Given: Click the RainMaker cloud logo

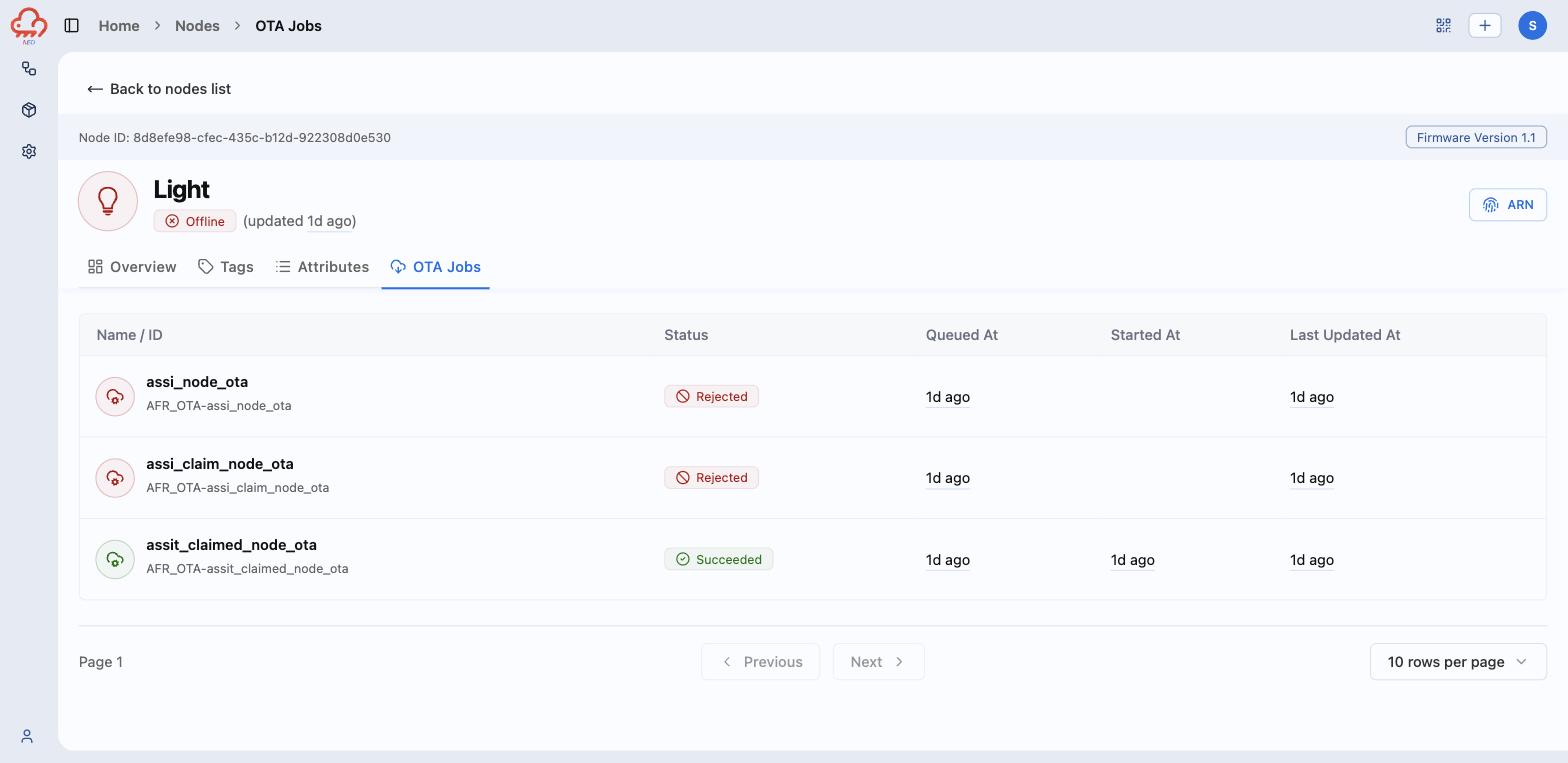Looking at the screenshot, I should tap(29, 25).
